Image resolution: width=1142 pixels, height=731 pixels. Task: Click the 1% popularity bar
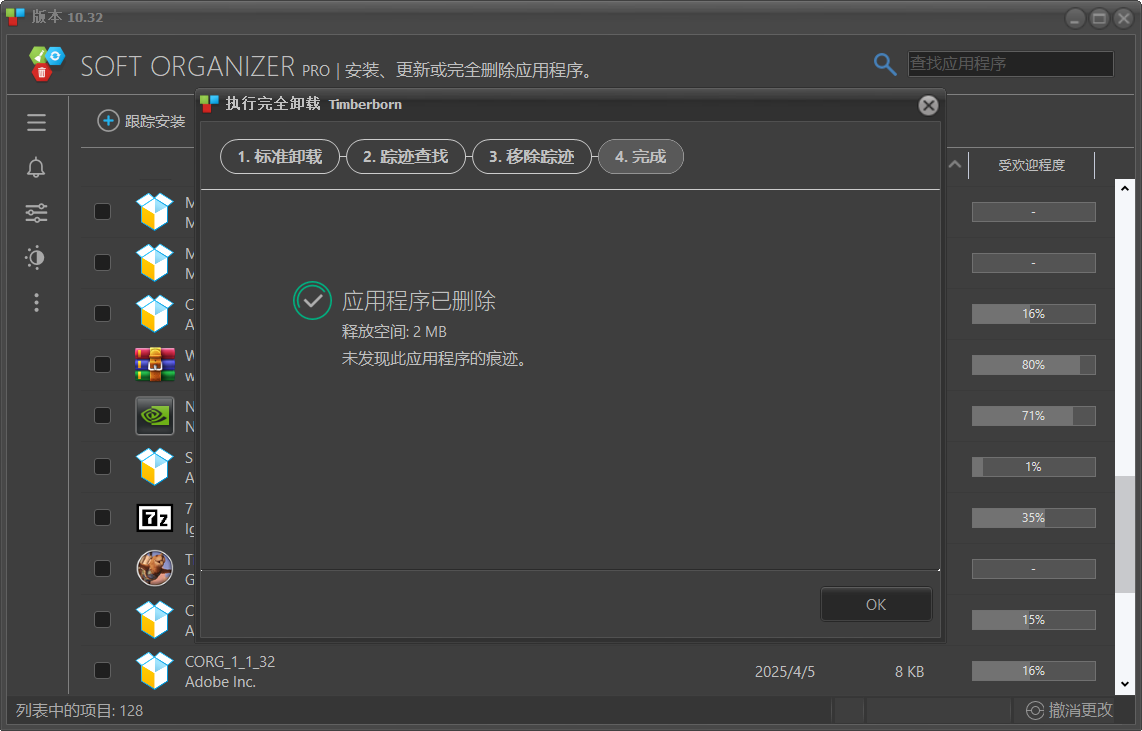tap(1033, 467)
